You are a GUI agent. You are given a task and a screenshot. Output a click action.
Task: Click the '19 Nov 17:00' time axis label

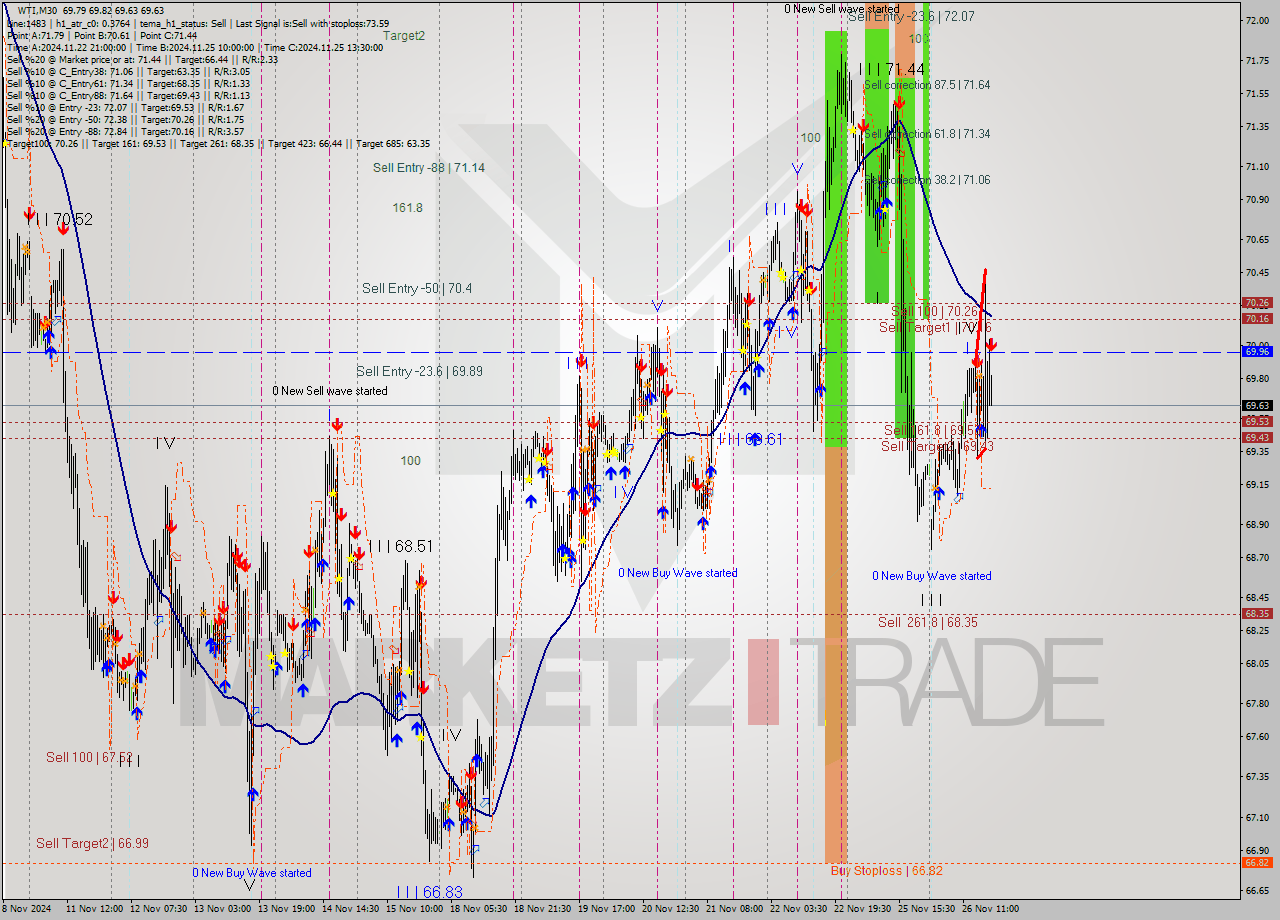coord(607,909)
